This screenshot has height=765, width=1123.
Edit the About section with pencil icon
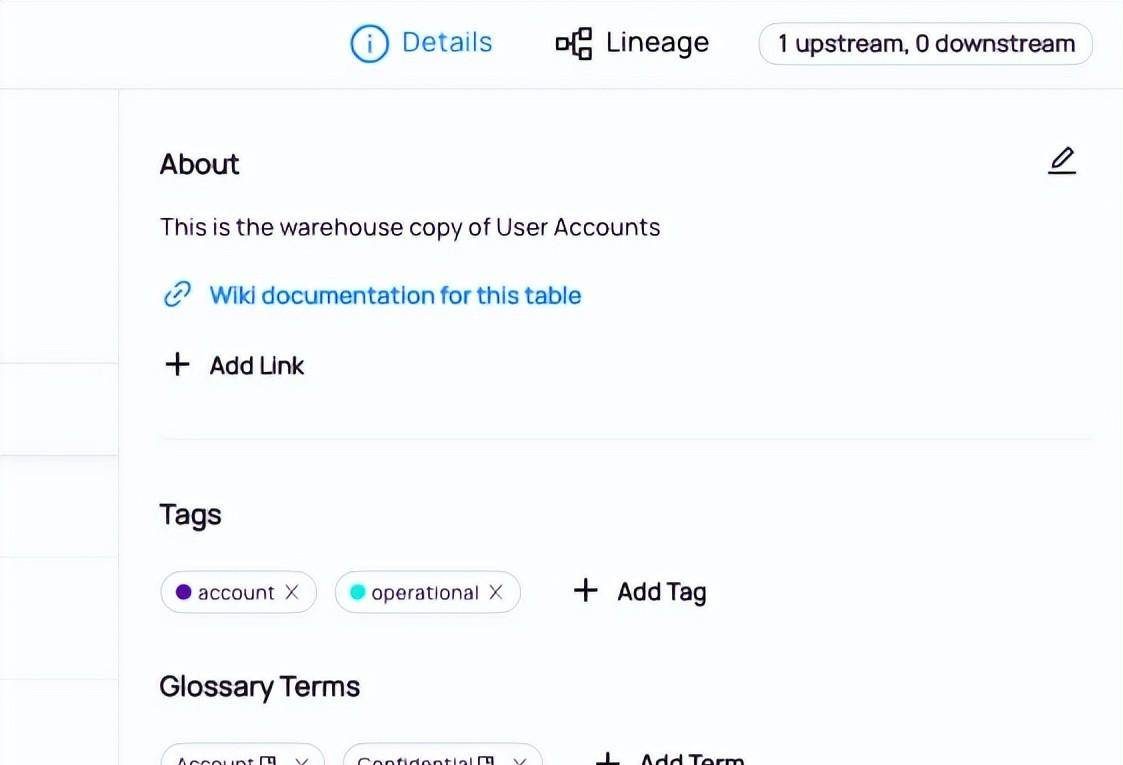tap(1061, 160)
